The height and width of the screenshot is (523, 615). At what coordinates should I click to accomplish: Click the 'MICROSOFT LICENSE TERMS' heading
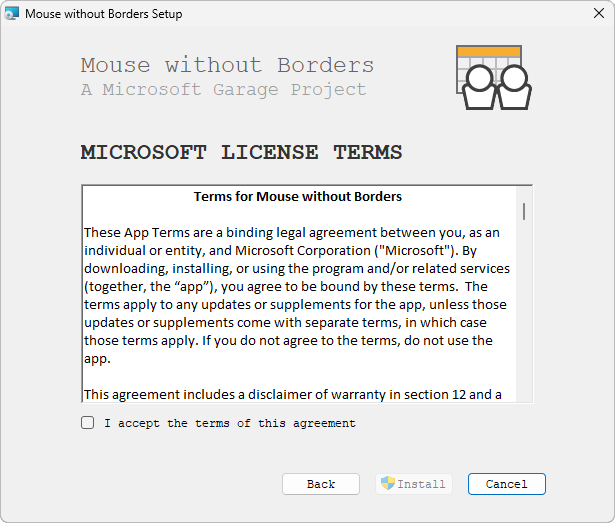coord(241,153)
